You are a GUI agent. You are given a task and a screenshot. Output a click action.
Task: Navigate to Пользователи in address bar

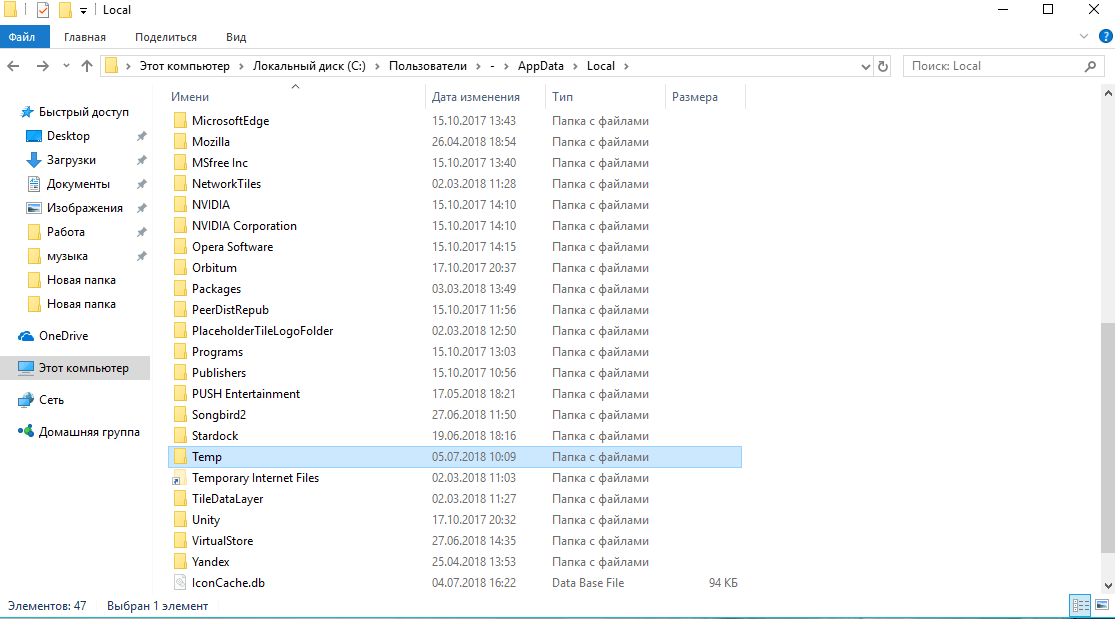428,66
